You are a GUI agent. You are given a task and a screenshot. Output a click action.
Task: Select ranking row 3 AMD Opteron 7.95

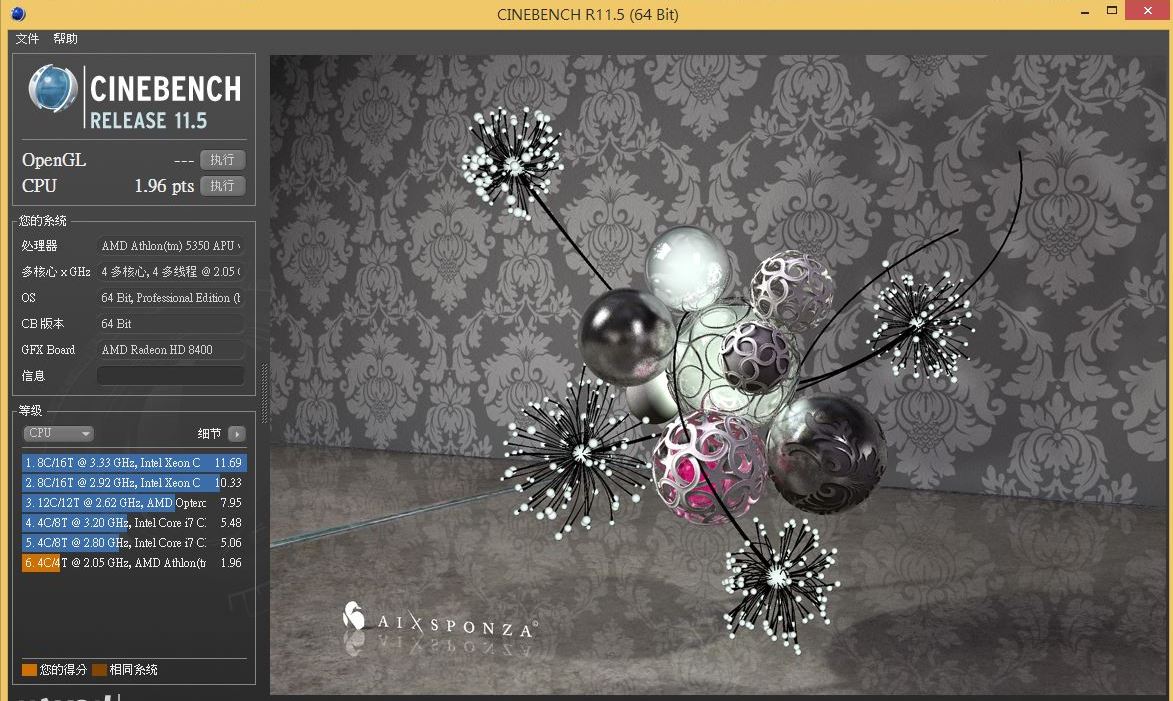[x=134, y=503]
